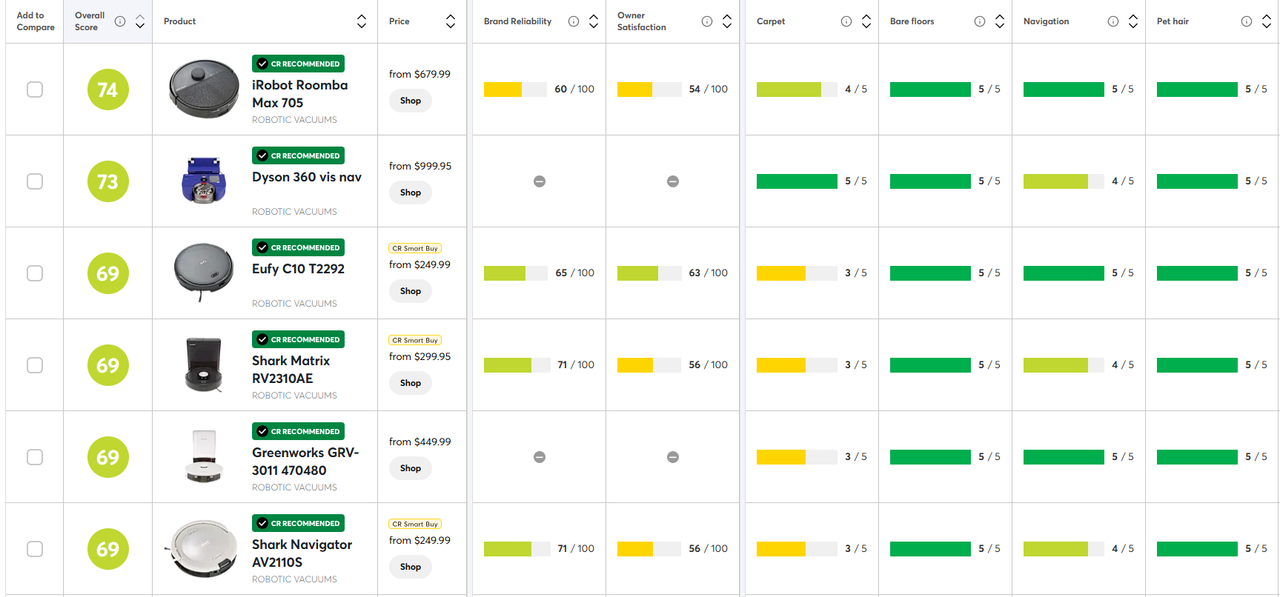The image size is (1280, 597).
Task: Open info icon beside Owner Satisfaction
Action: pyautogui.click(x=707, y=21)
